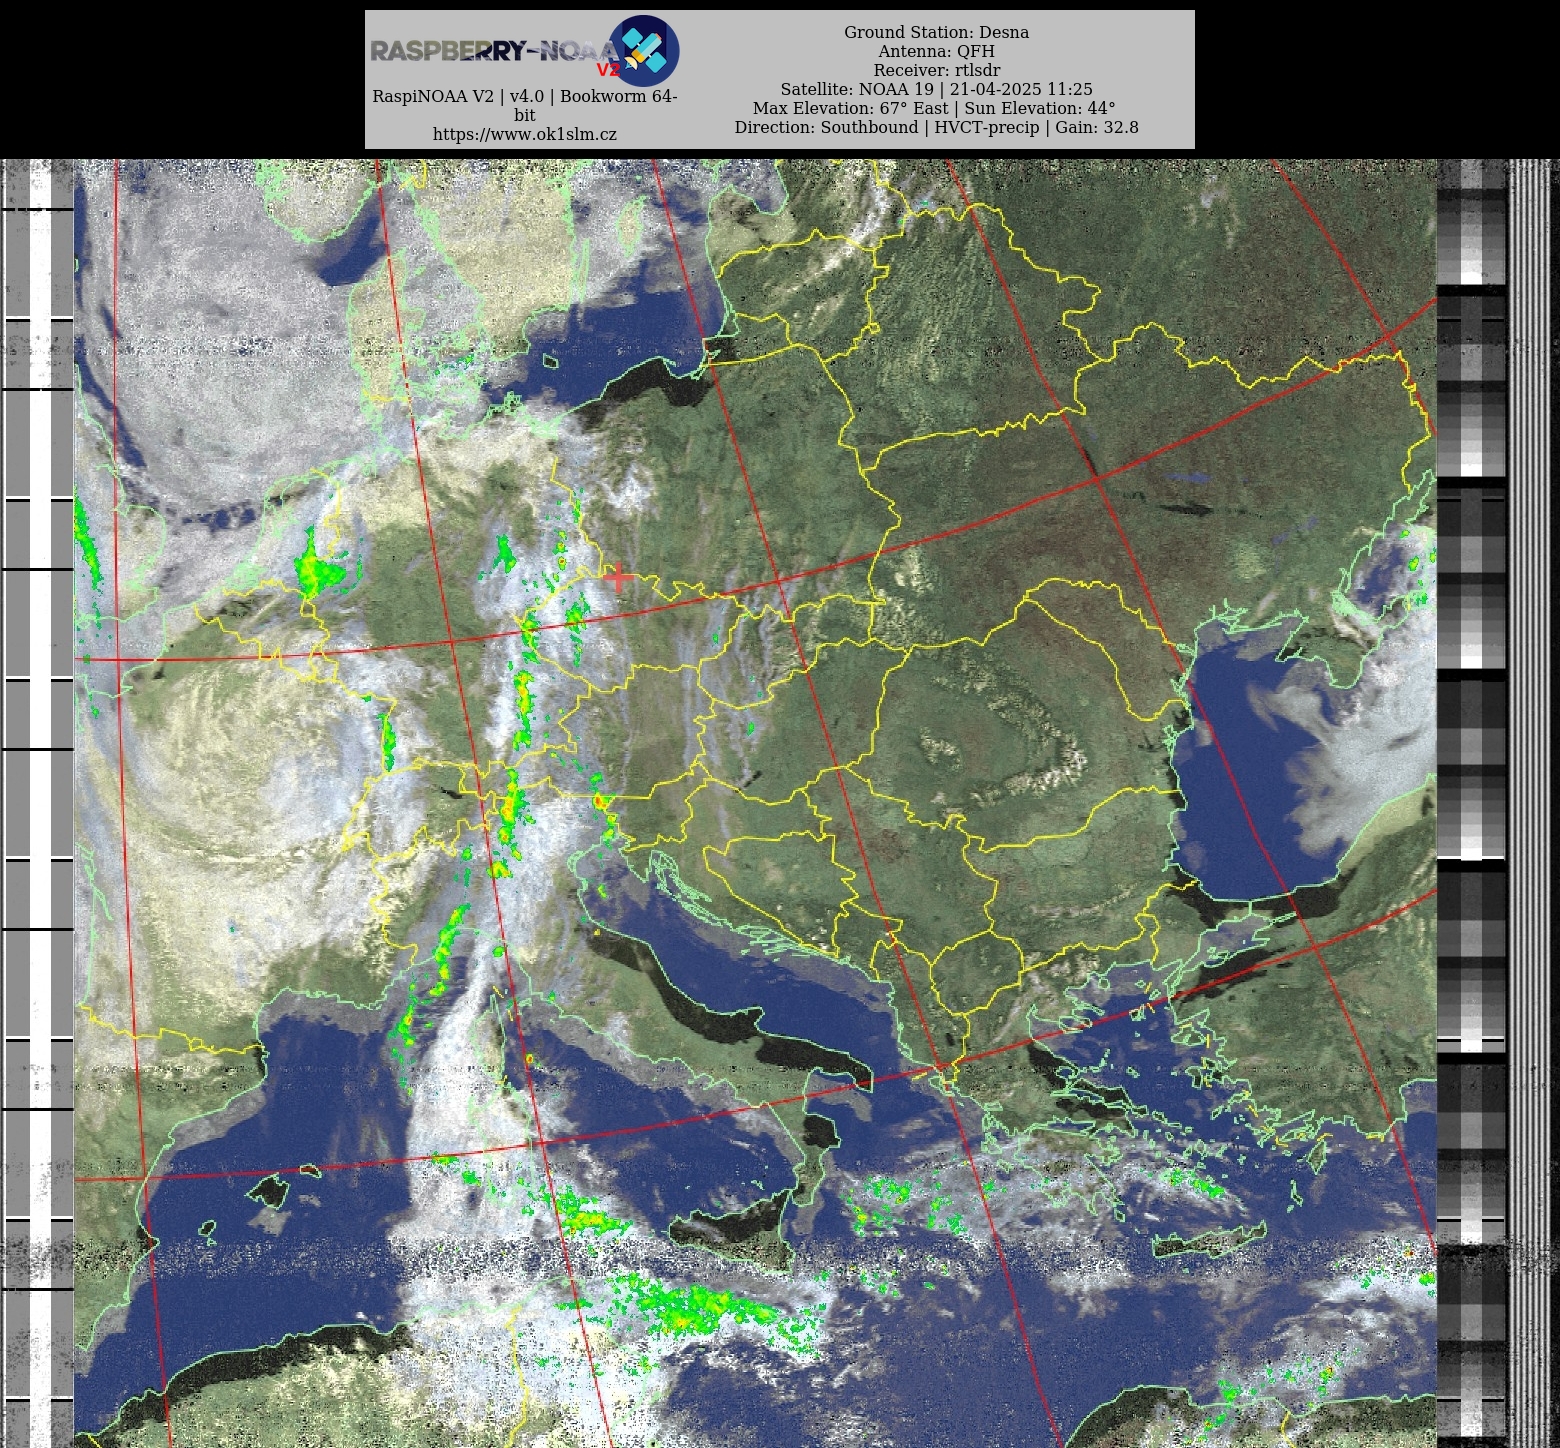Image resolution: width=1560 pixels, height=1448 pixels.
Task: Open the https://www.ok1slm.cz link text
Action: pyautogui.click(x=525, y=134)
